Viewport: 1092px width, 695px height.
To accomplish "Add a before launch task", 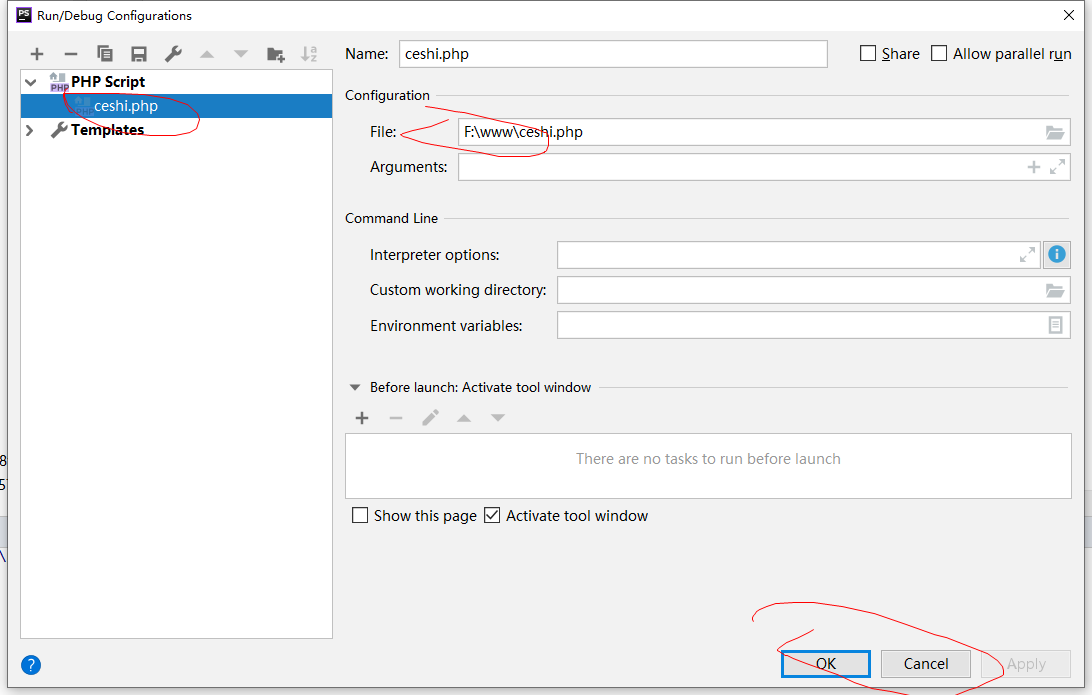I will (x=362, y=418).
